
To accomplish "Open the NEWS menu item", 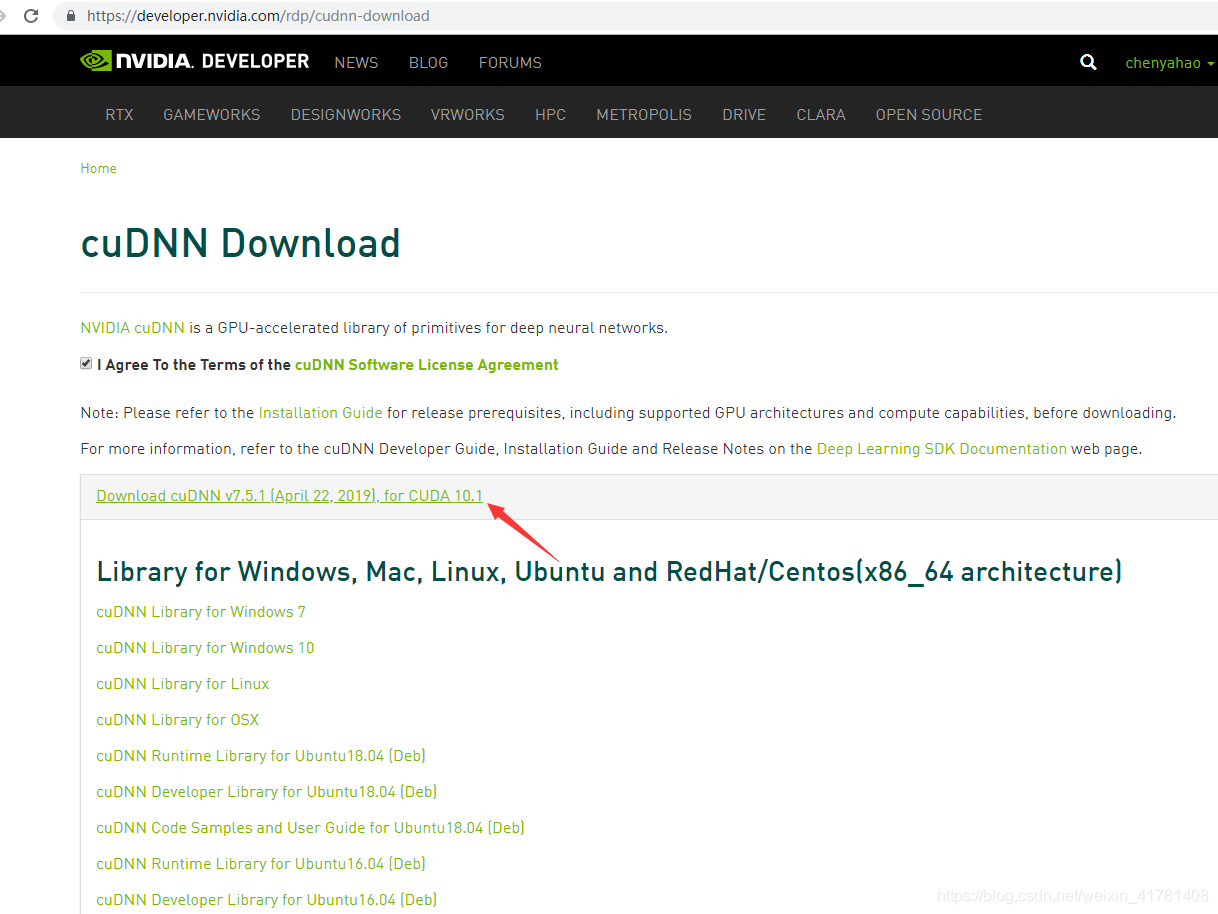I will [x=356, y=62].
